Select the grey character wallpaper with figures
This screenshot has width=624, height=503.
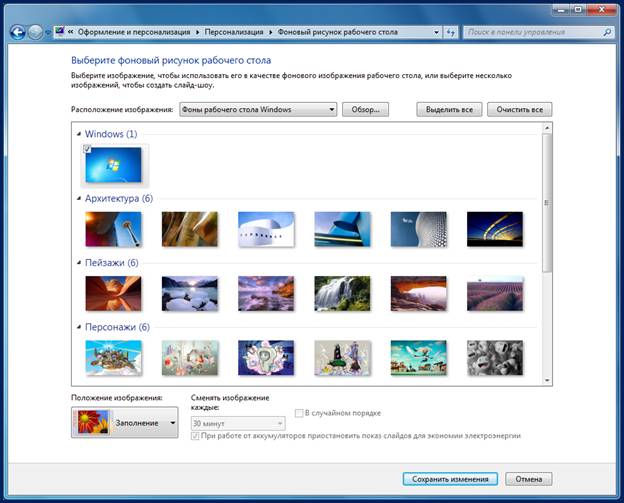pos(342,358)
